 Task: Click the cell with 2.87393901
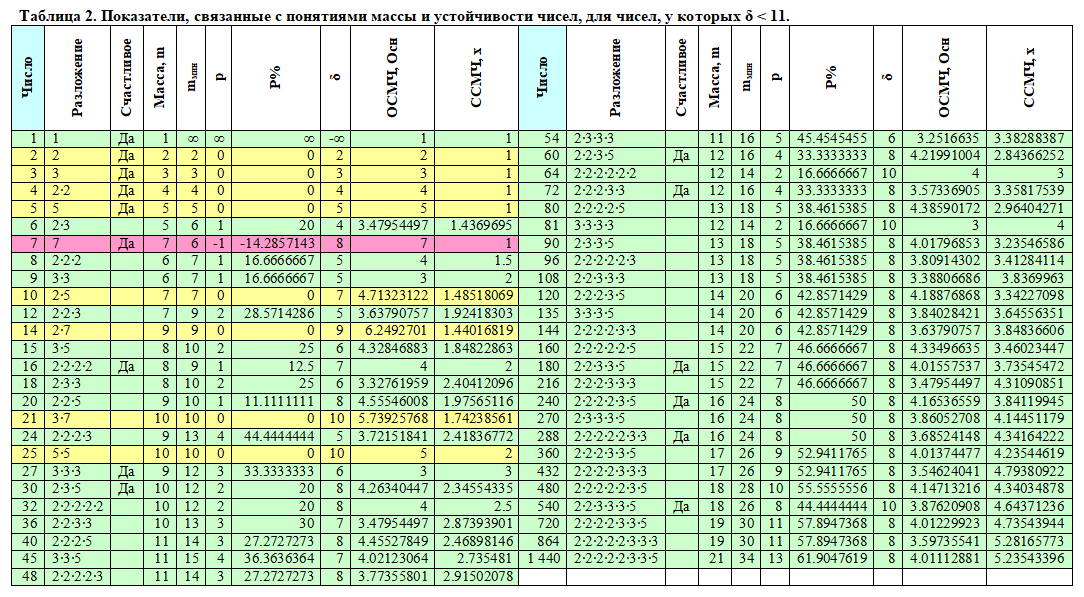[x=476, y=524]
